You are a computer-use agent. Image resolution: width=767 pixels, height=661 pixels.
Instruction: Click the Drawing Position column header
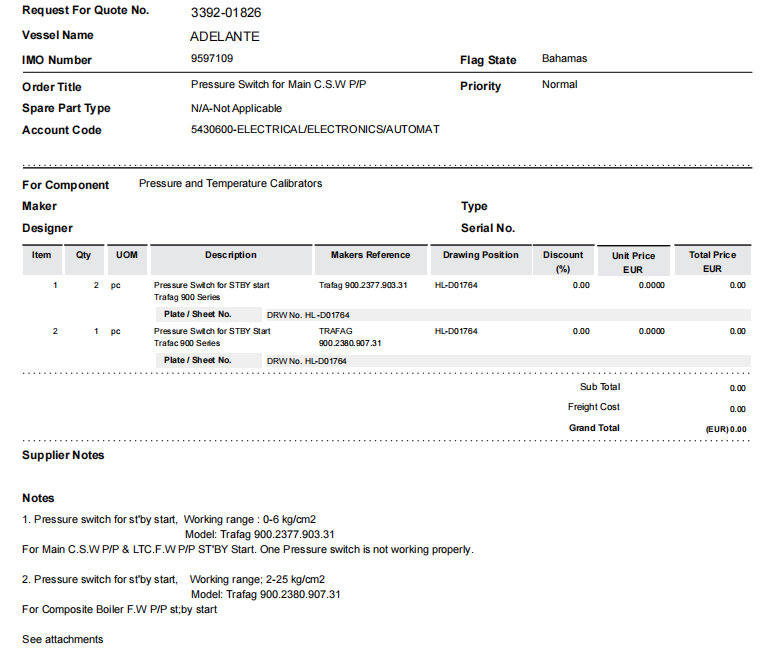tap(481, 256)
